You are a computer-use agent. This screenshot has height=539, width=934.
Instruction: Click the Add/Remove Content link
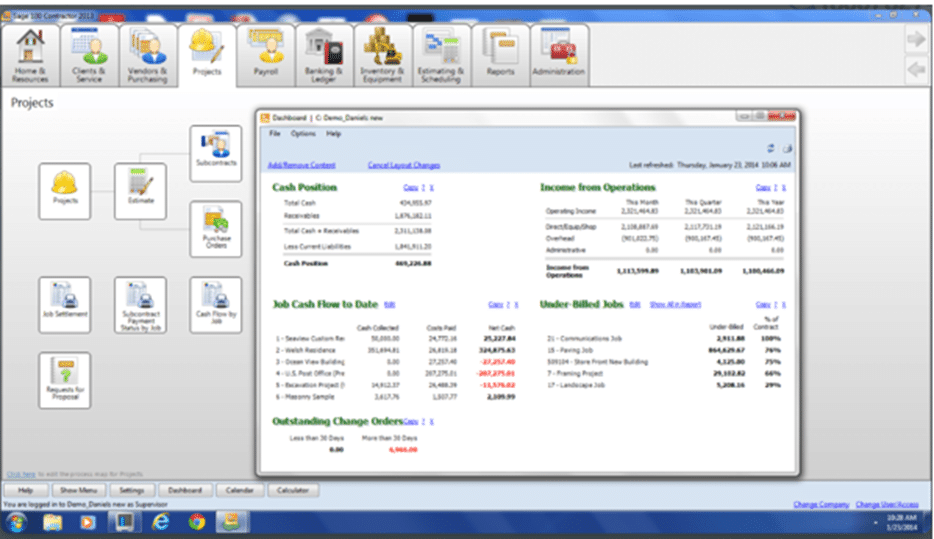pyautogui.click(x=301, y=165)
